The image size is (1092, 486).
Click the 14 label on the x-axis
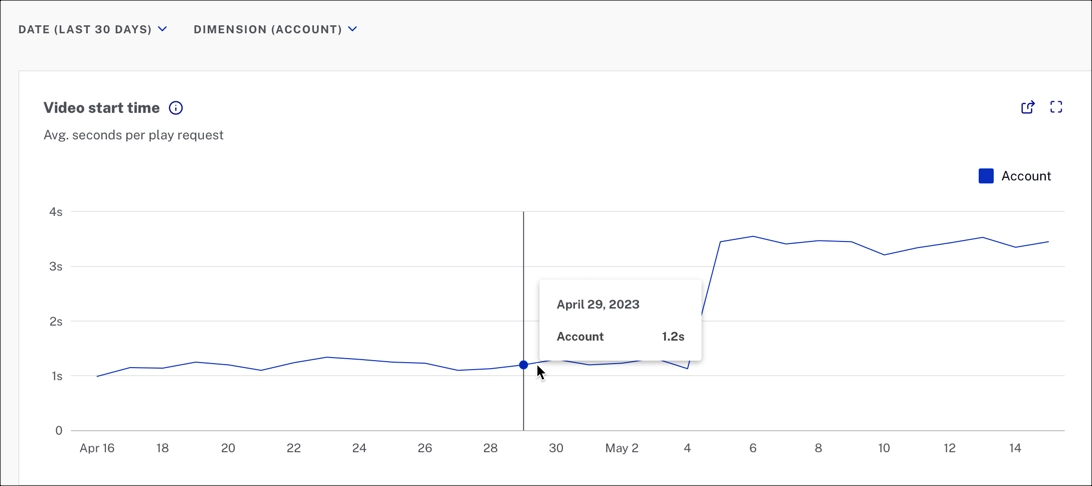click(1015, 448)
